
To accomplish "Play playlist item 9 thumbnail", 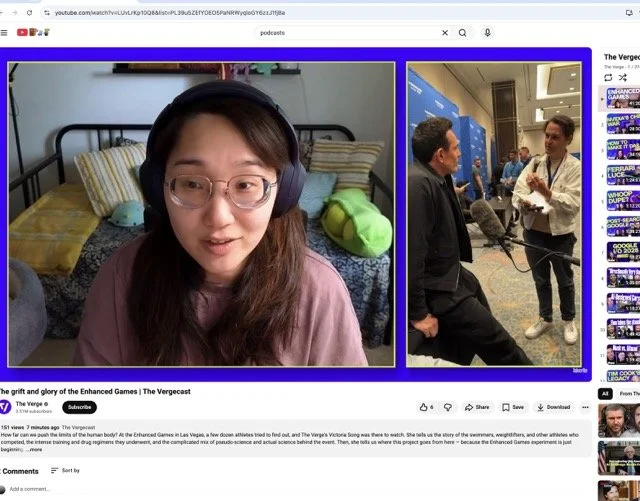I will click(x=623, y=303).
